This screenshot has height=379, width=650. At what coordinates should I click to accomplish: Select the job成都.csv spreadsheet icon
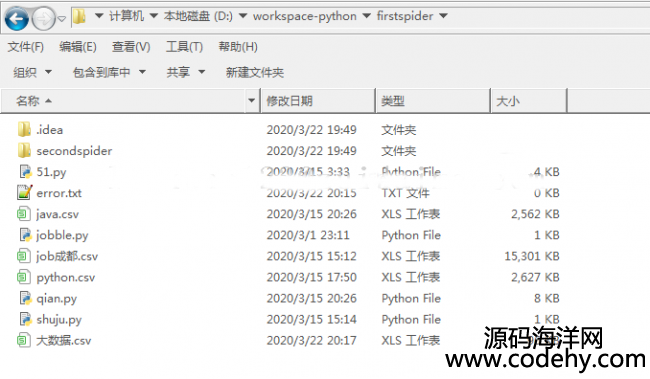[x=24, y=256]
